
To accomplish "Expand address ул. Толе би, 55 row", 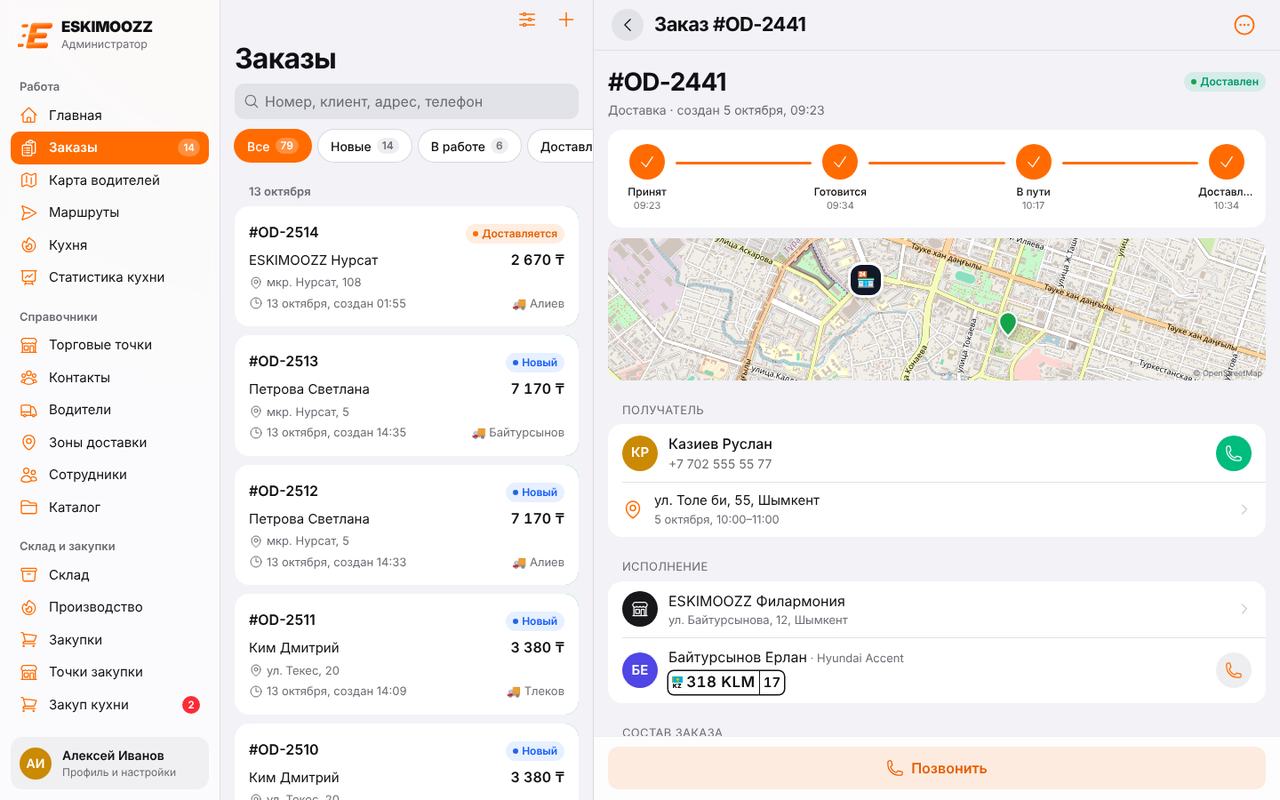I will coord(937,509).
